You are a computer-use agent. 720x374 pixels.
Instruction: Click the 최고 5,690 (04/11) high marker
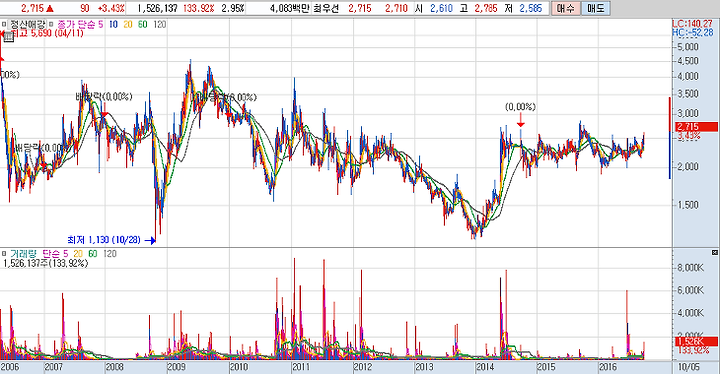point(47,33)
